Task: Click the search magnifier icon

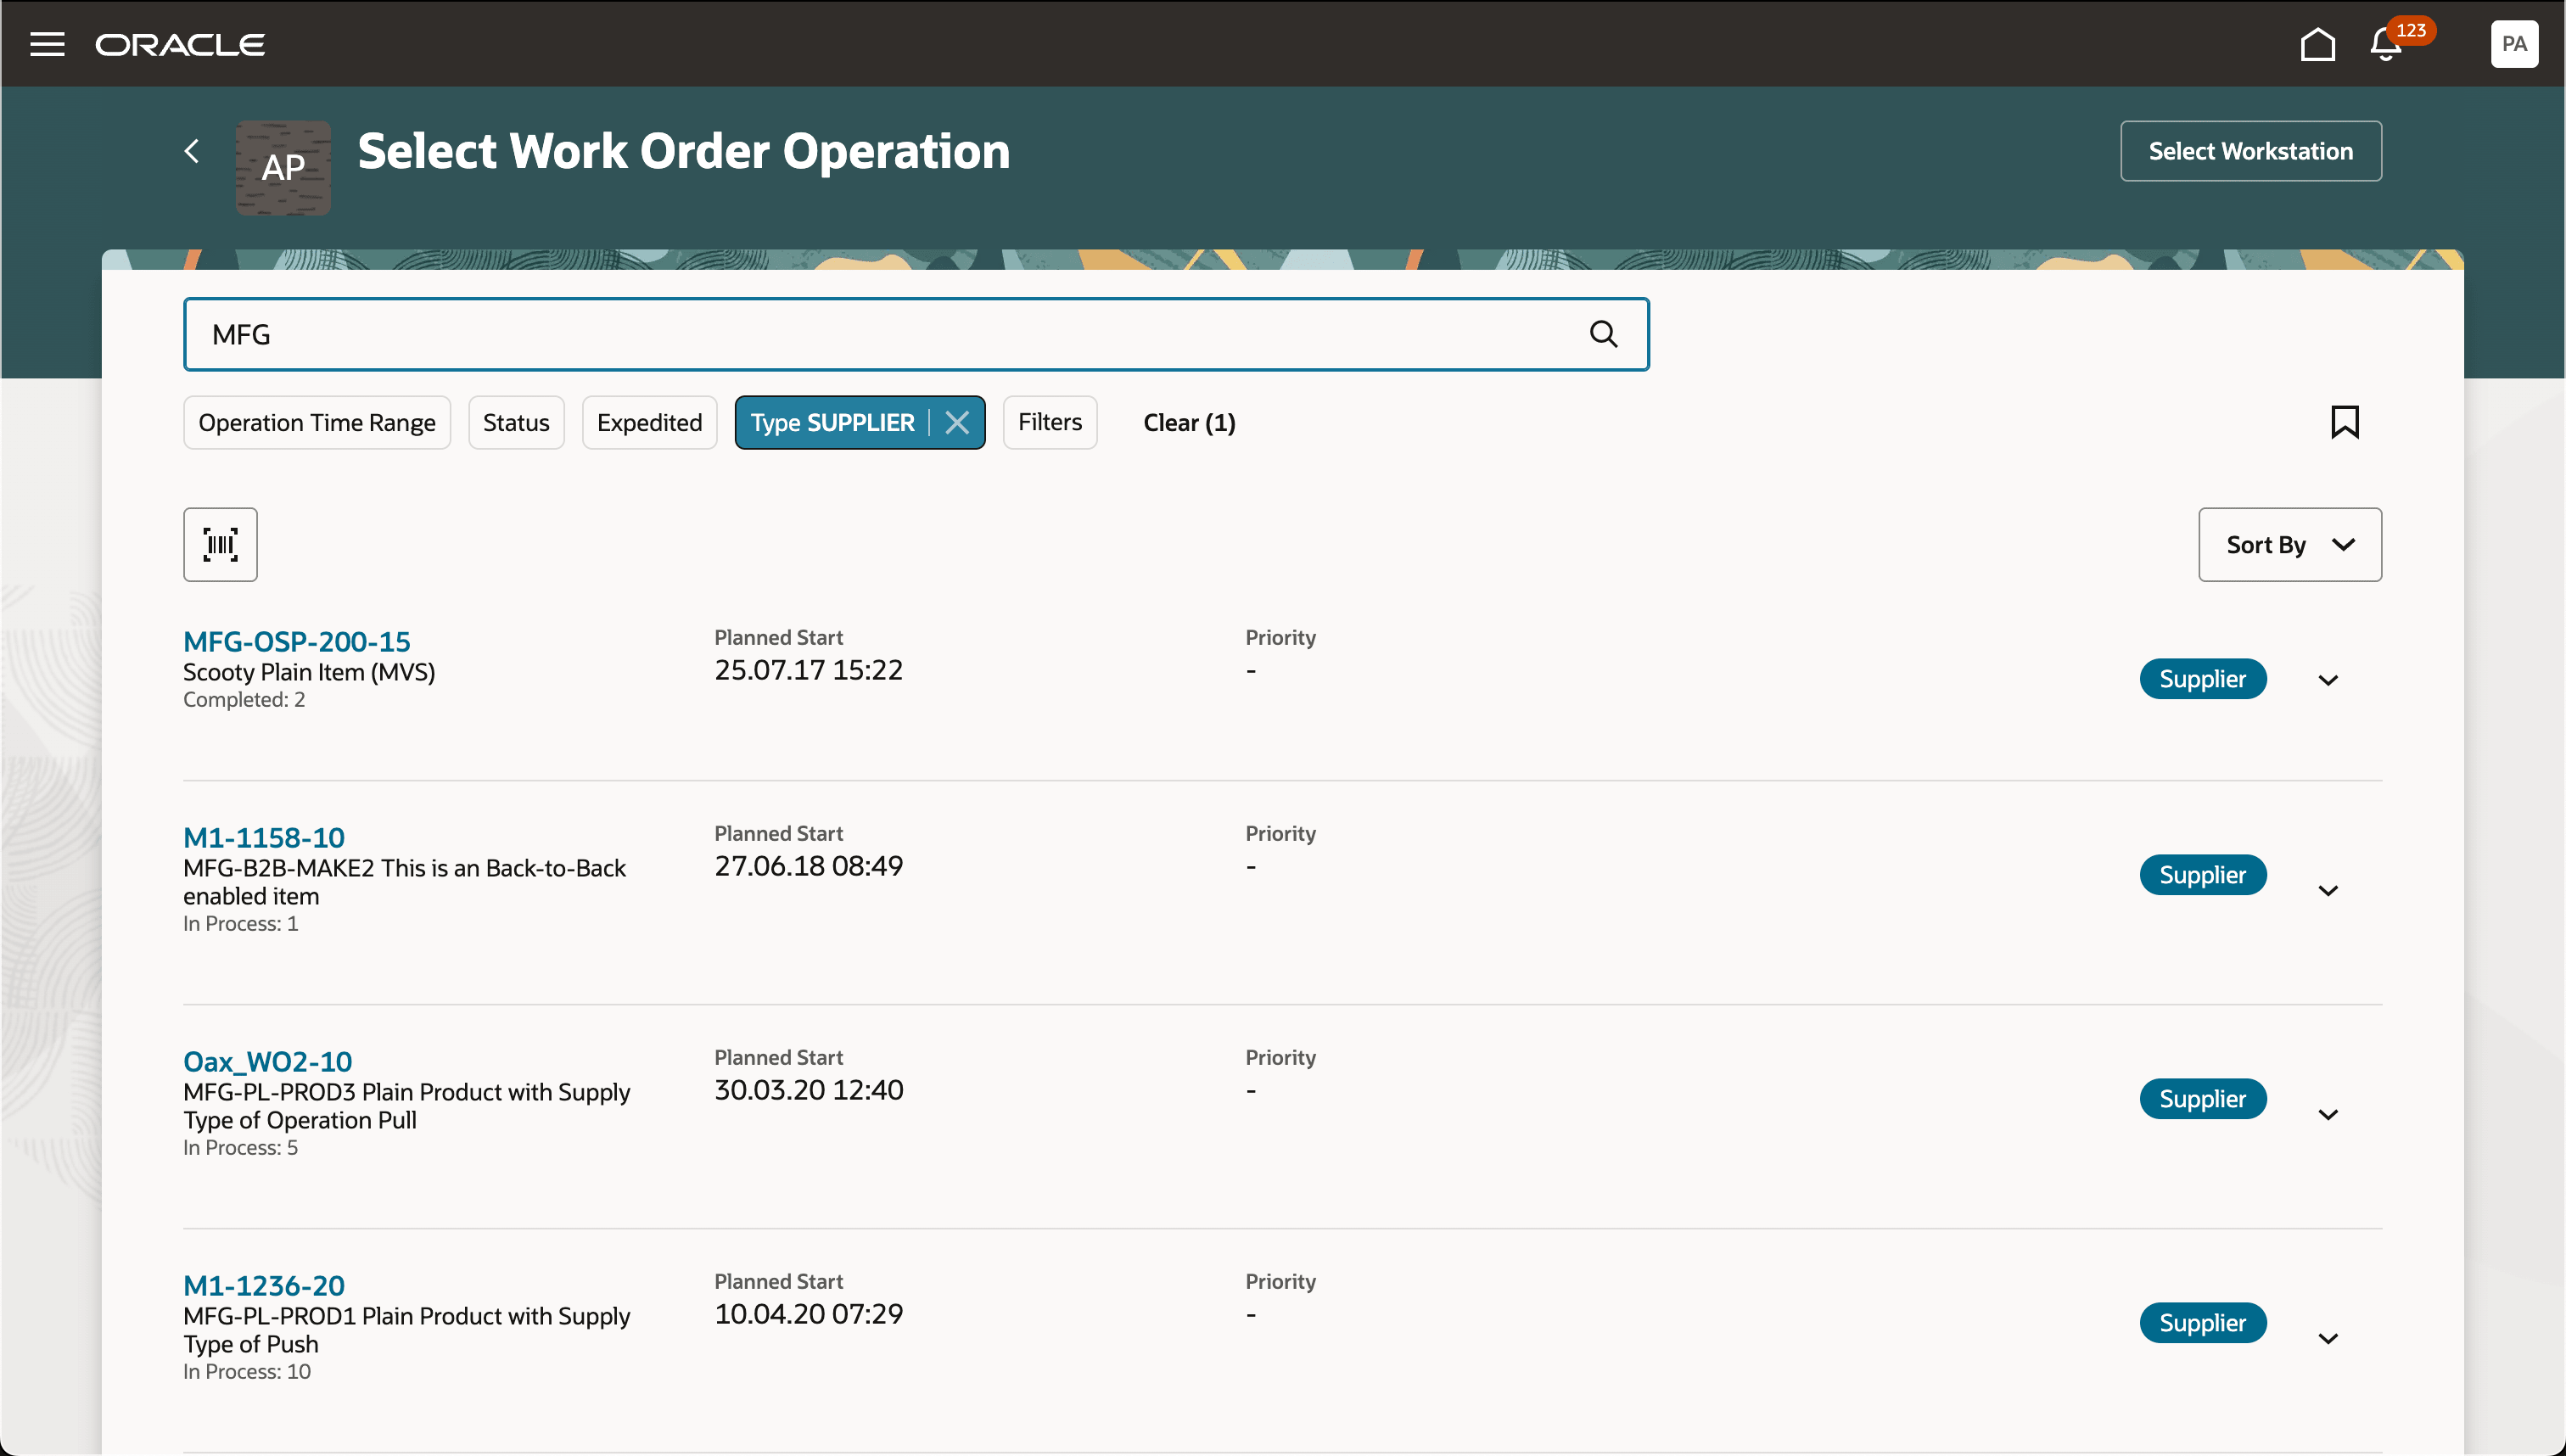Action: pos(1604,333)
